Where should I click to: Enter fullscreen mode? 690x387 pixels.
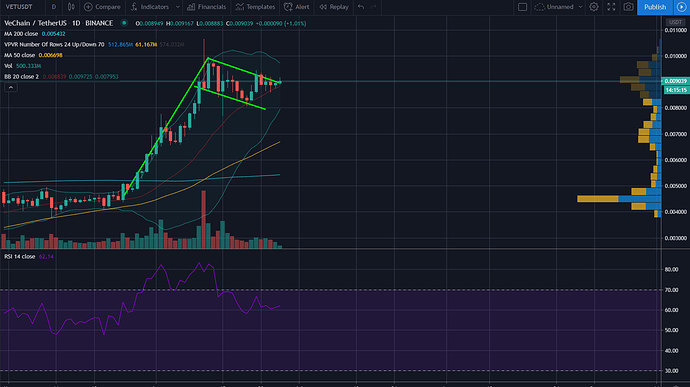[x=611, y=7]
